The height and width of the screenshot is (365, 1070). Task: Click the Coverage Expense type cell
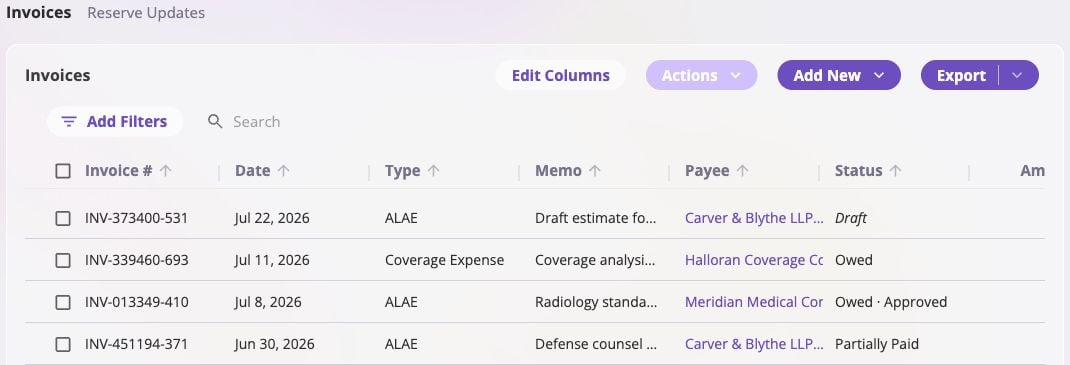(x=444, y=260)
